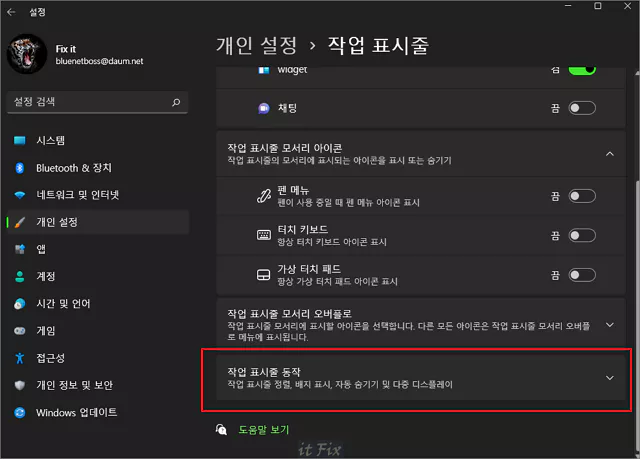Click the 터치 키보드 keyboard icon

[264, 235]
